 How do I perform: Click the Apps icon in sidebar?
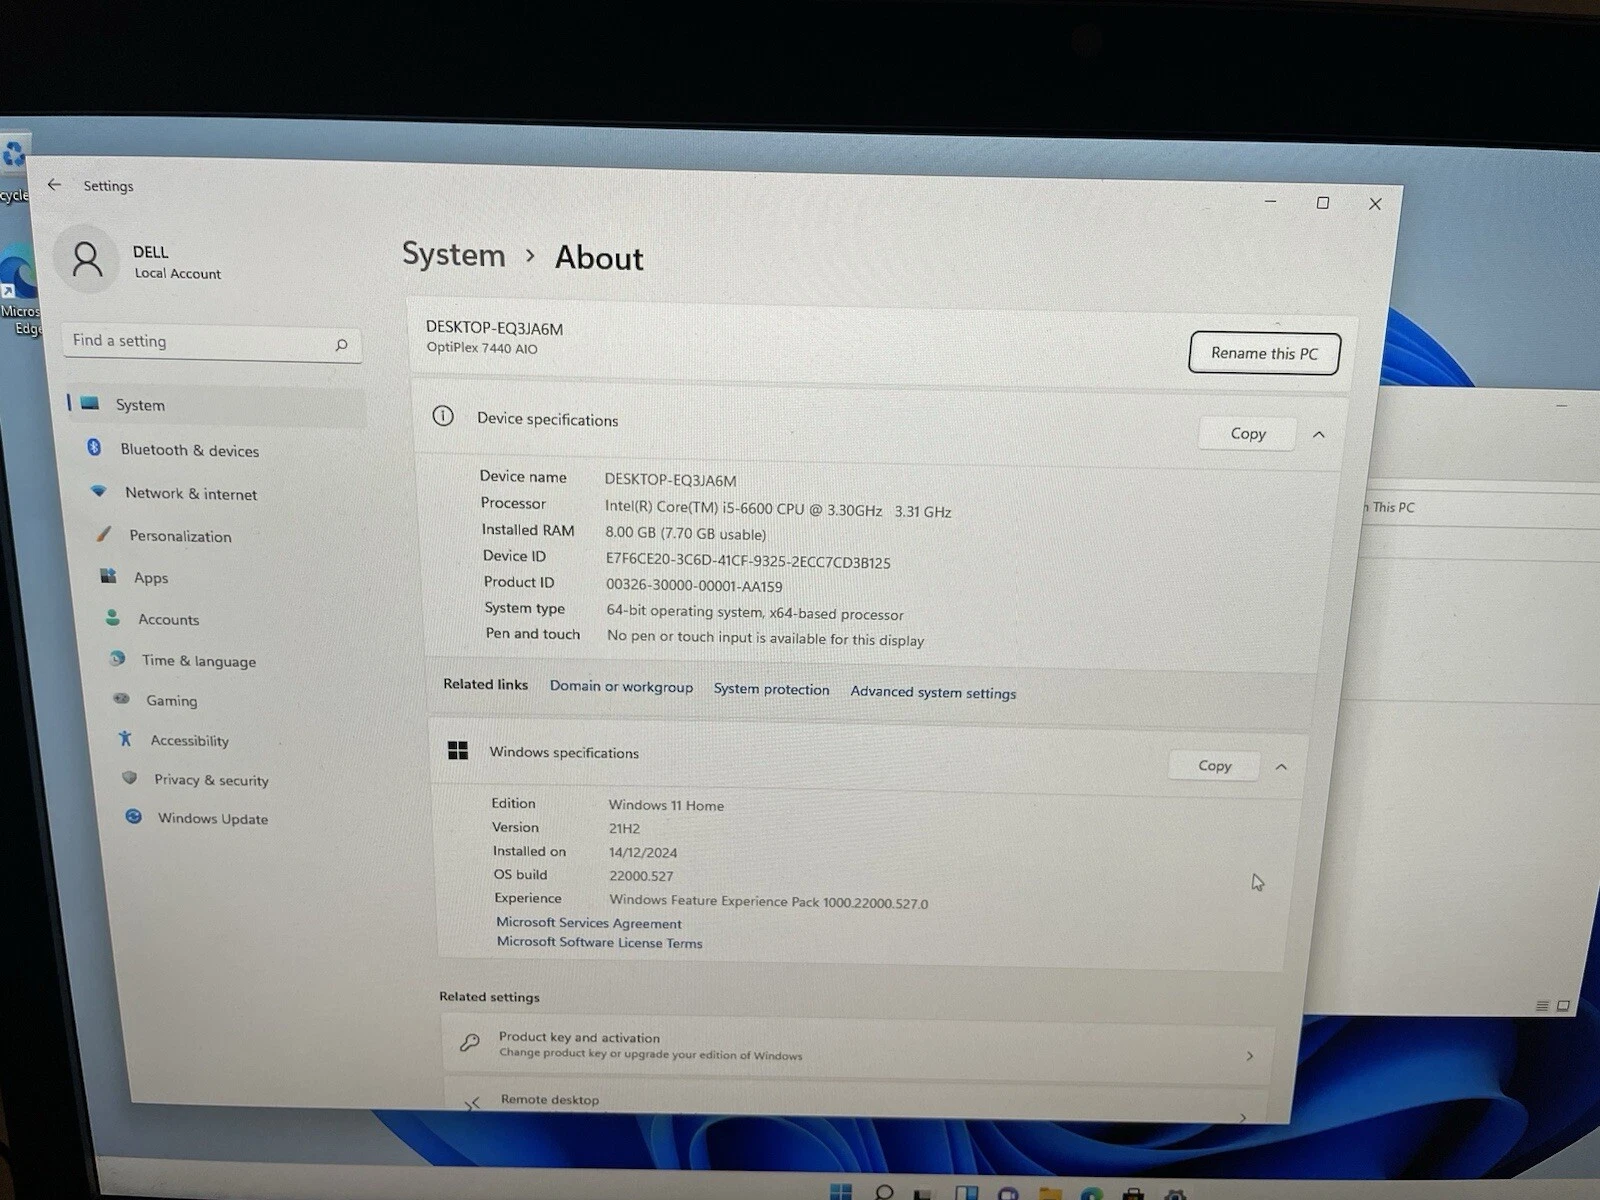[x=108, y=576]
